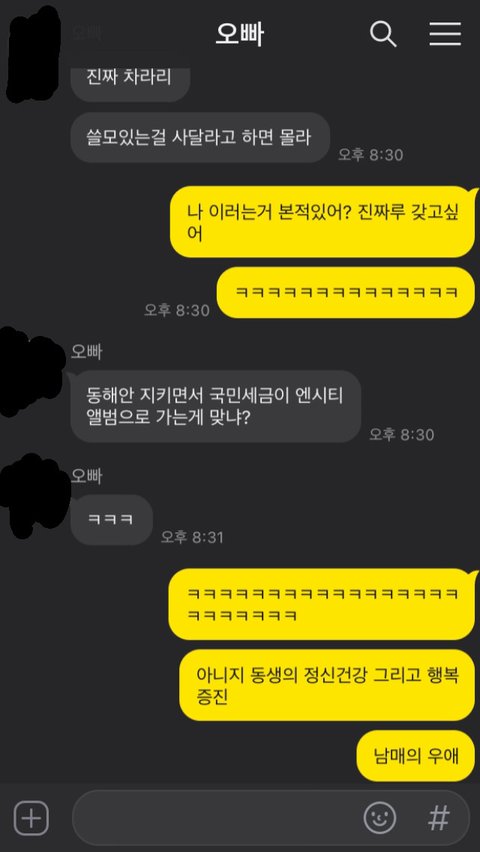Tap the yellow bubble 남매의 우애
Screen dimensions: 480x852
click(x=416, y=756)
